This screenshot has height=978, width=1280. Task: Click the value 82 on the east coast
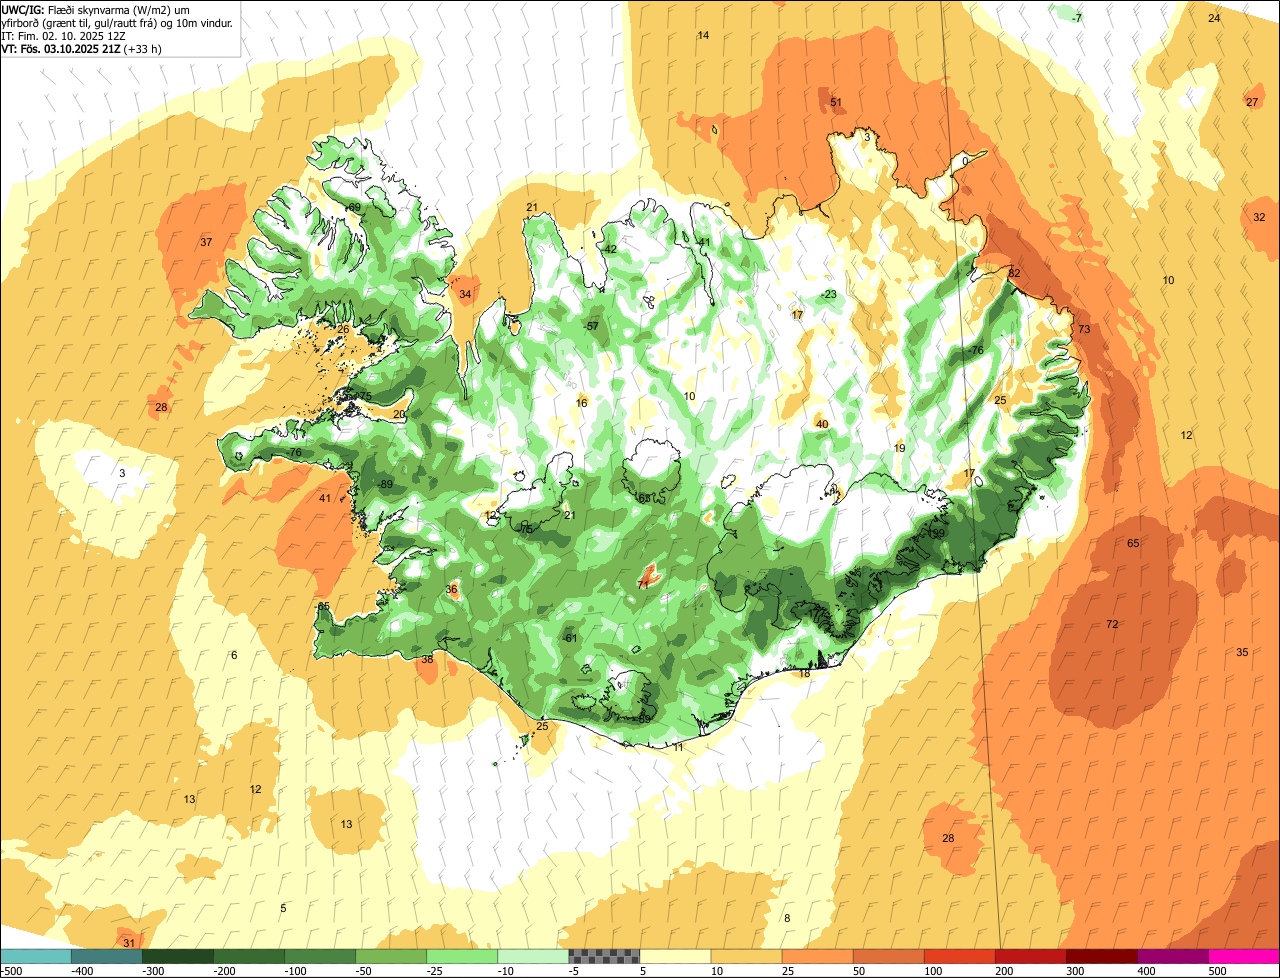pos(1014,273)
